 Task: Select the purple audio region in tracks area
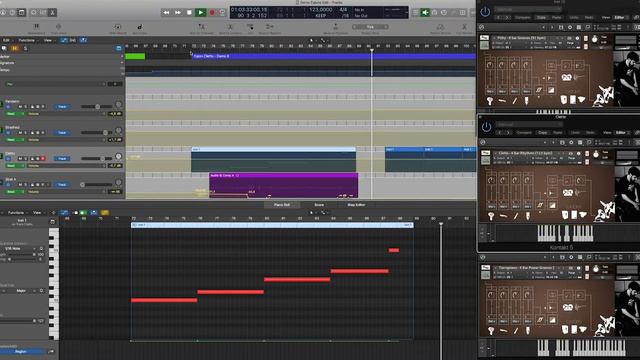coord(284,186)
